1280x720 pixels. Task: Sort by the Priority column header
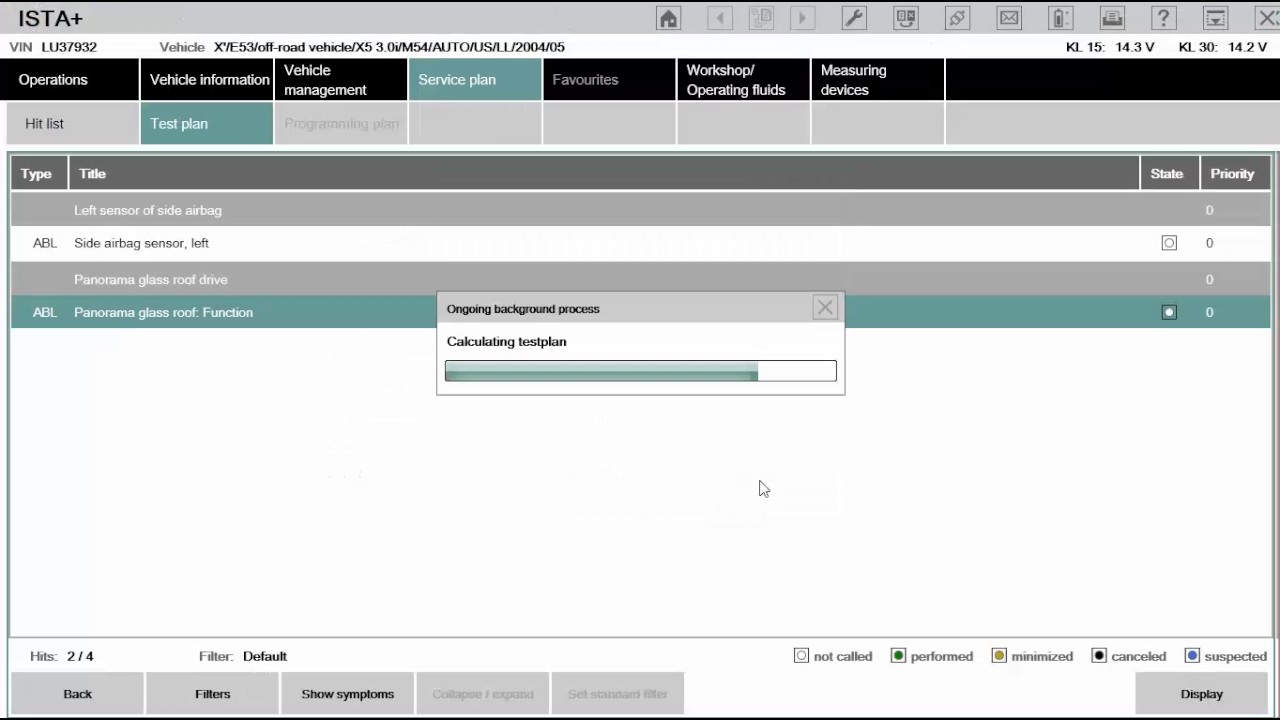pos(1233,173)
